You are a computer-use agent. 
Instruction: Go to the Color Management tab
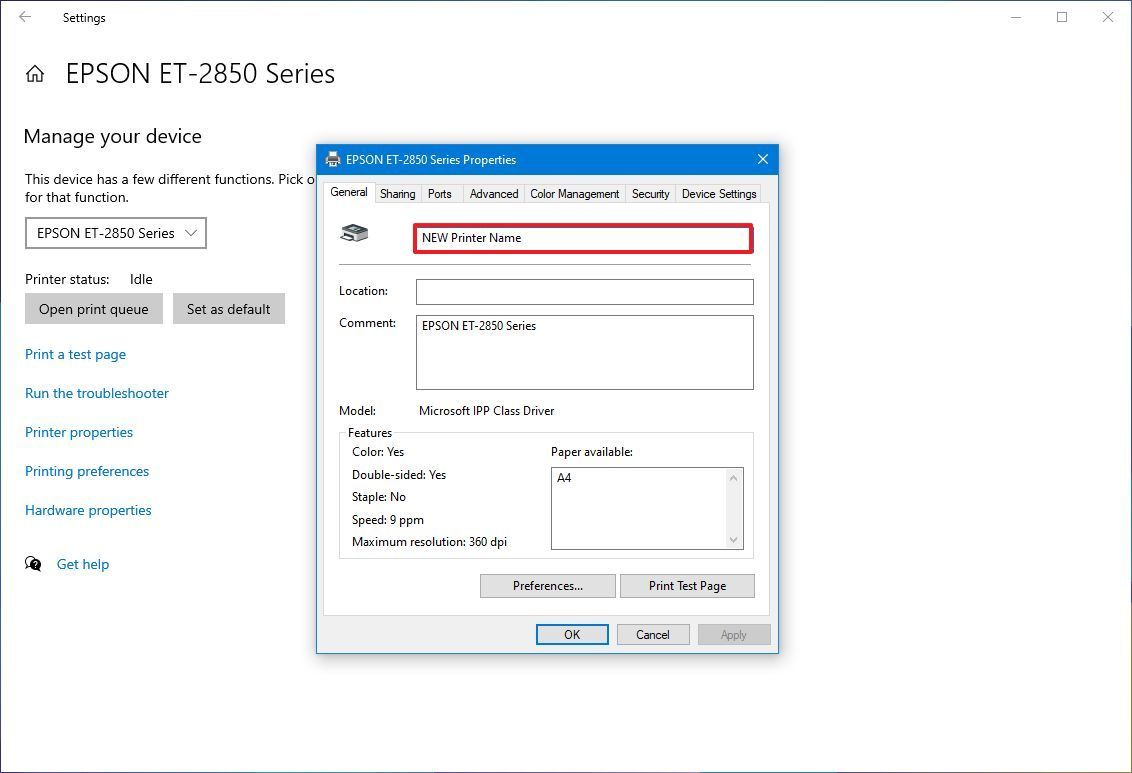[574, 194]
